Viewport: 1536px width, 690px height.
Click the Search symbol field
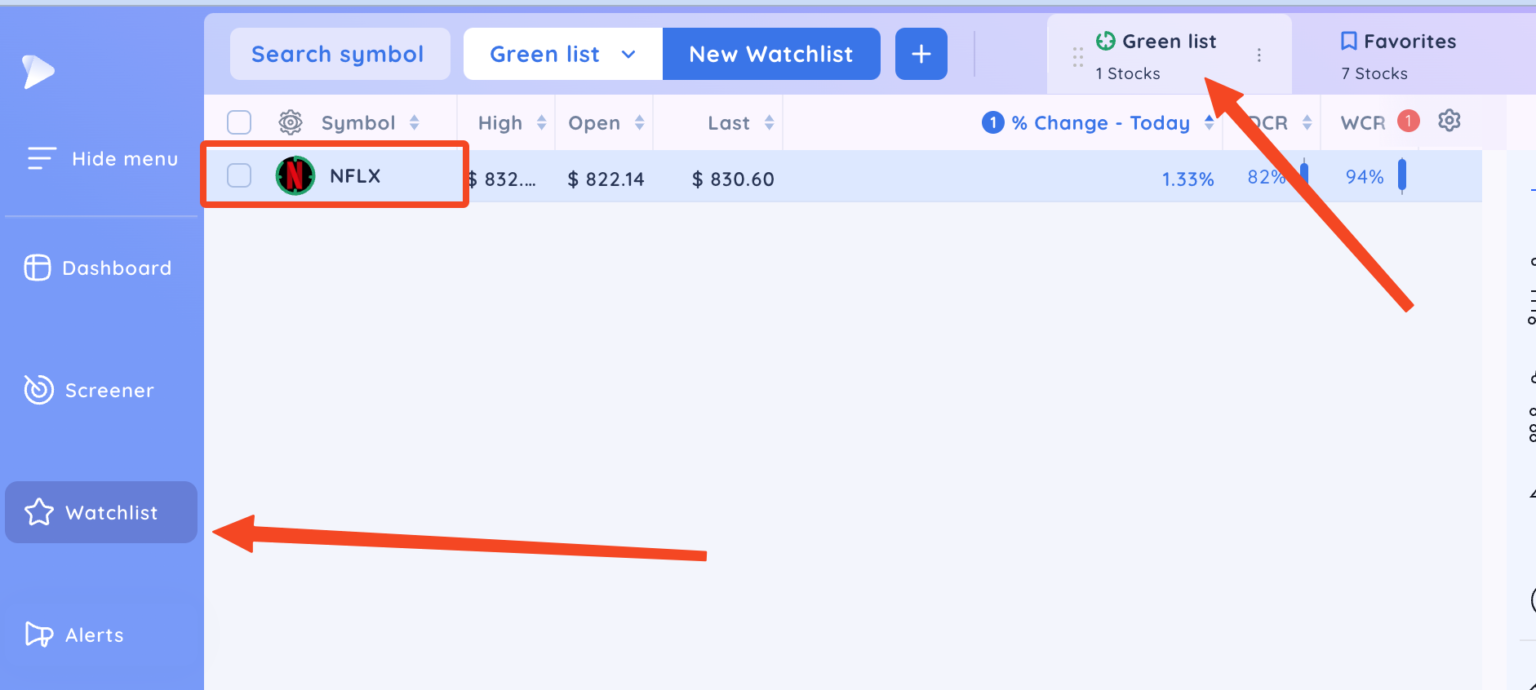340,53
